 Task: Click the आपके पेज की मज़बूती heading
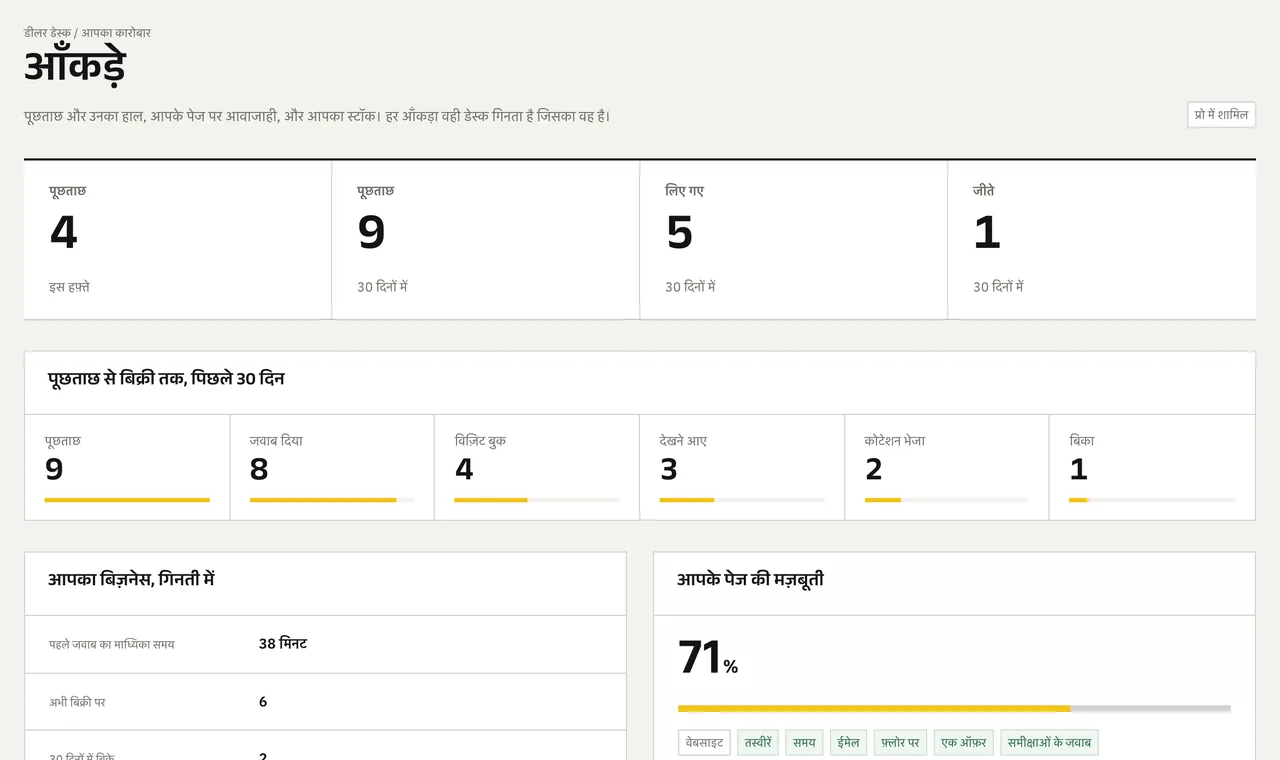[750, 579]
